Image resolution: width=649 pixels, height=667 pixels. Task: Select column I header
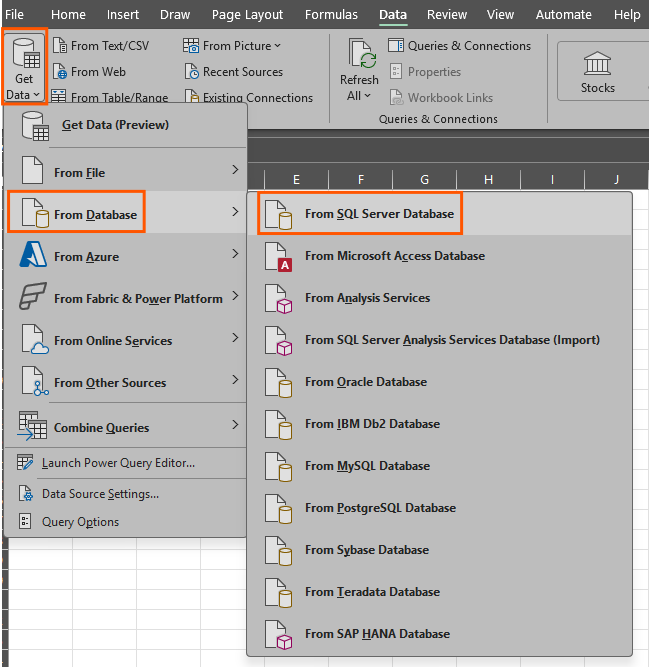(552, 180)
